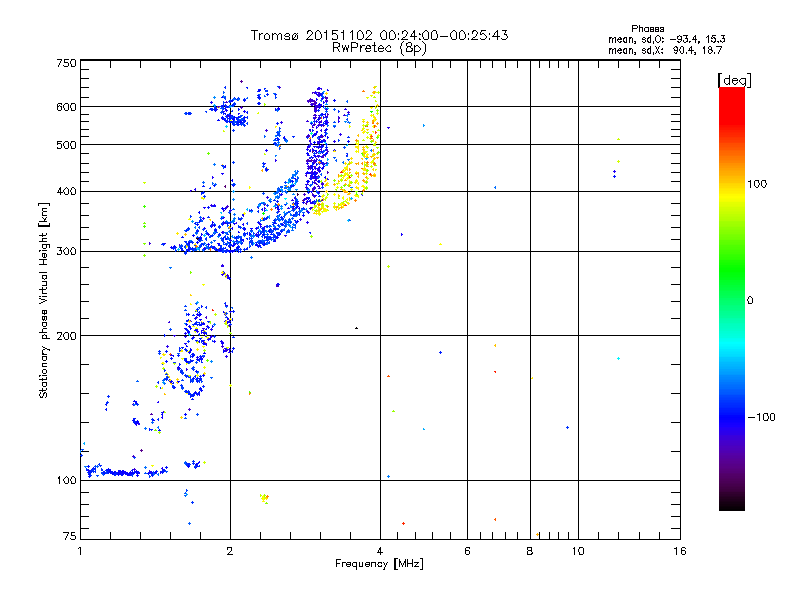This screenshot has height=600, width=800.
Task: Click the x-axis title 'Frequency [MHz]'
Action: tap(379, 564)
